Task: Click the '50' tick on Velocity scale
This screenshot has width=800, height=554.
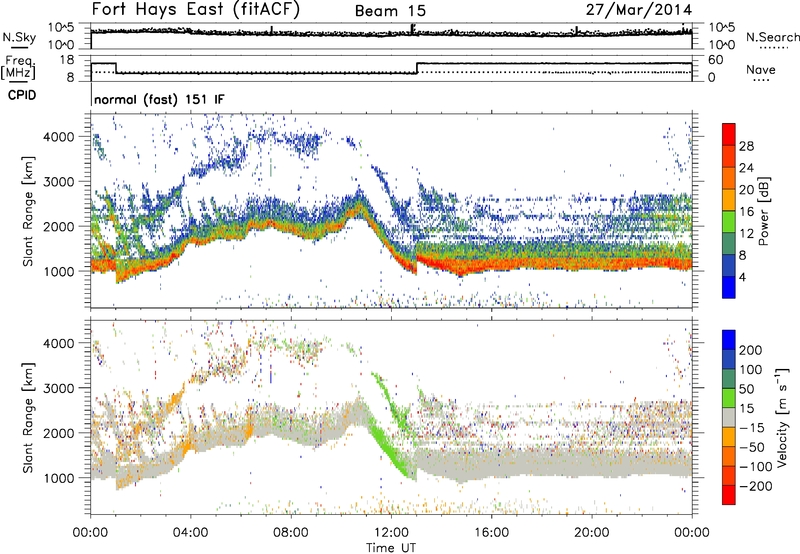Action: click(746, 389)
